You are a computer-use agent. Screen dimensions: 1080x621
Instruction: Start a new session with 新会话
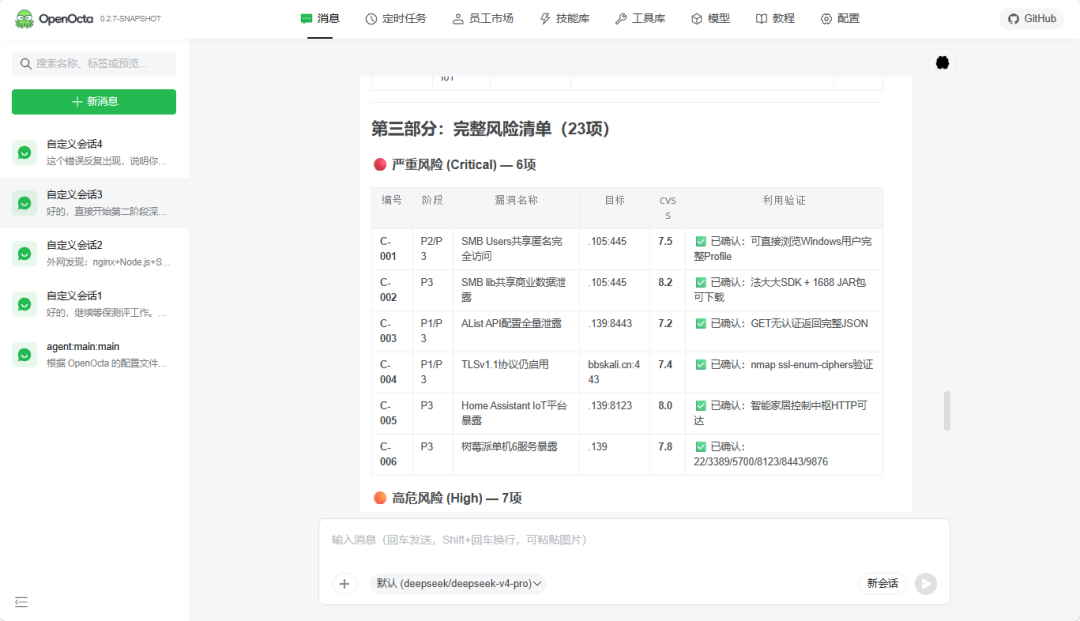(882, 584)
